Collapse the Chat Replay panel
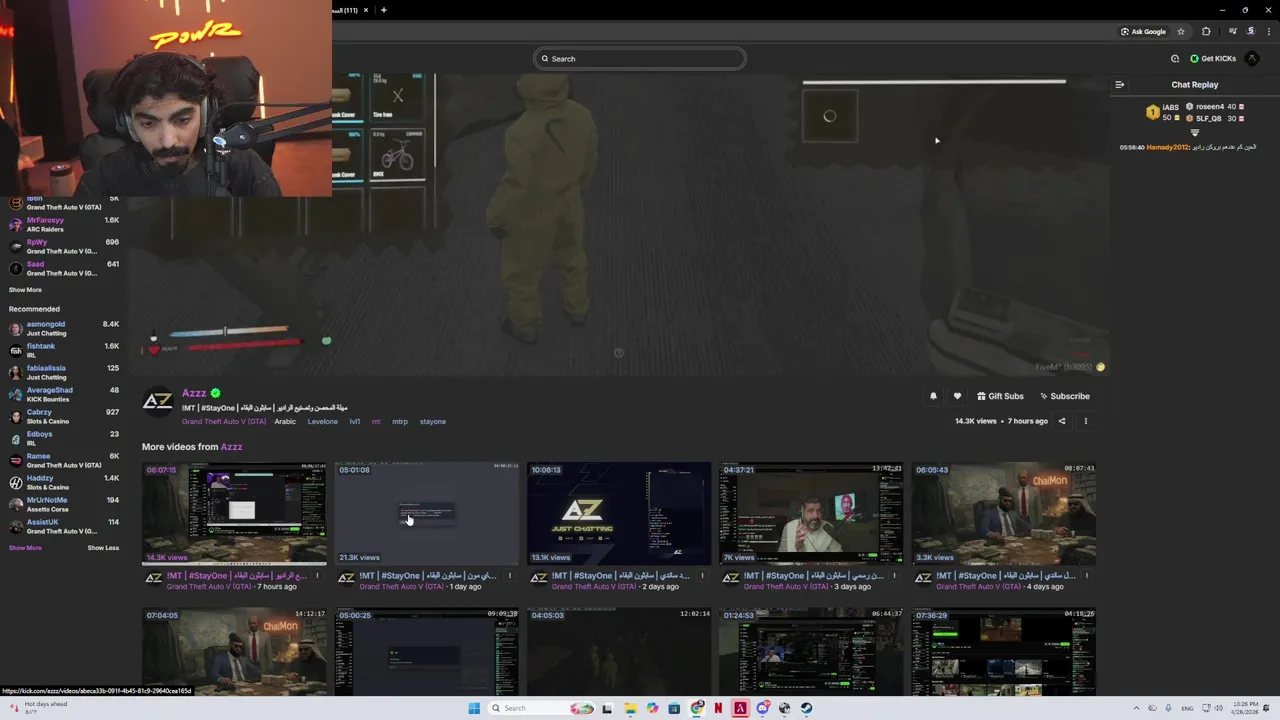This screenshot has width=1280, height=720. [x=1120, y=85]
